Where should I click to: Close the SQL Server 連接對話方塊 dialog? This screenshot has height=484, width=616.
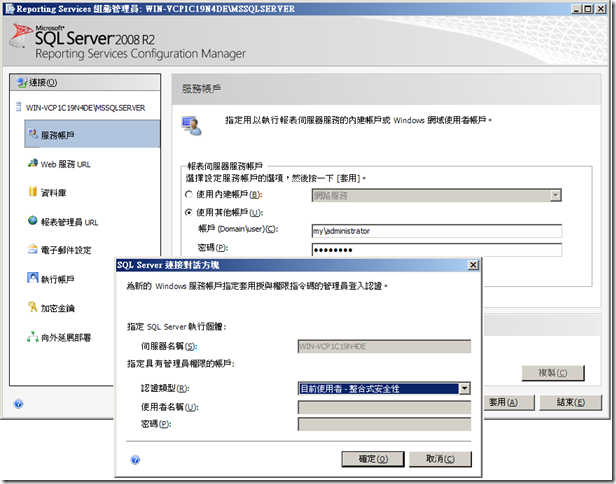click(x=473, y=265)
